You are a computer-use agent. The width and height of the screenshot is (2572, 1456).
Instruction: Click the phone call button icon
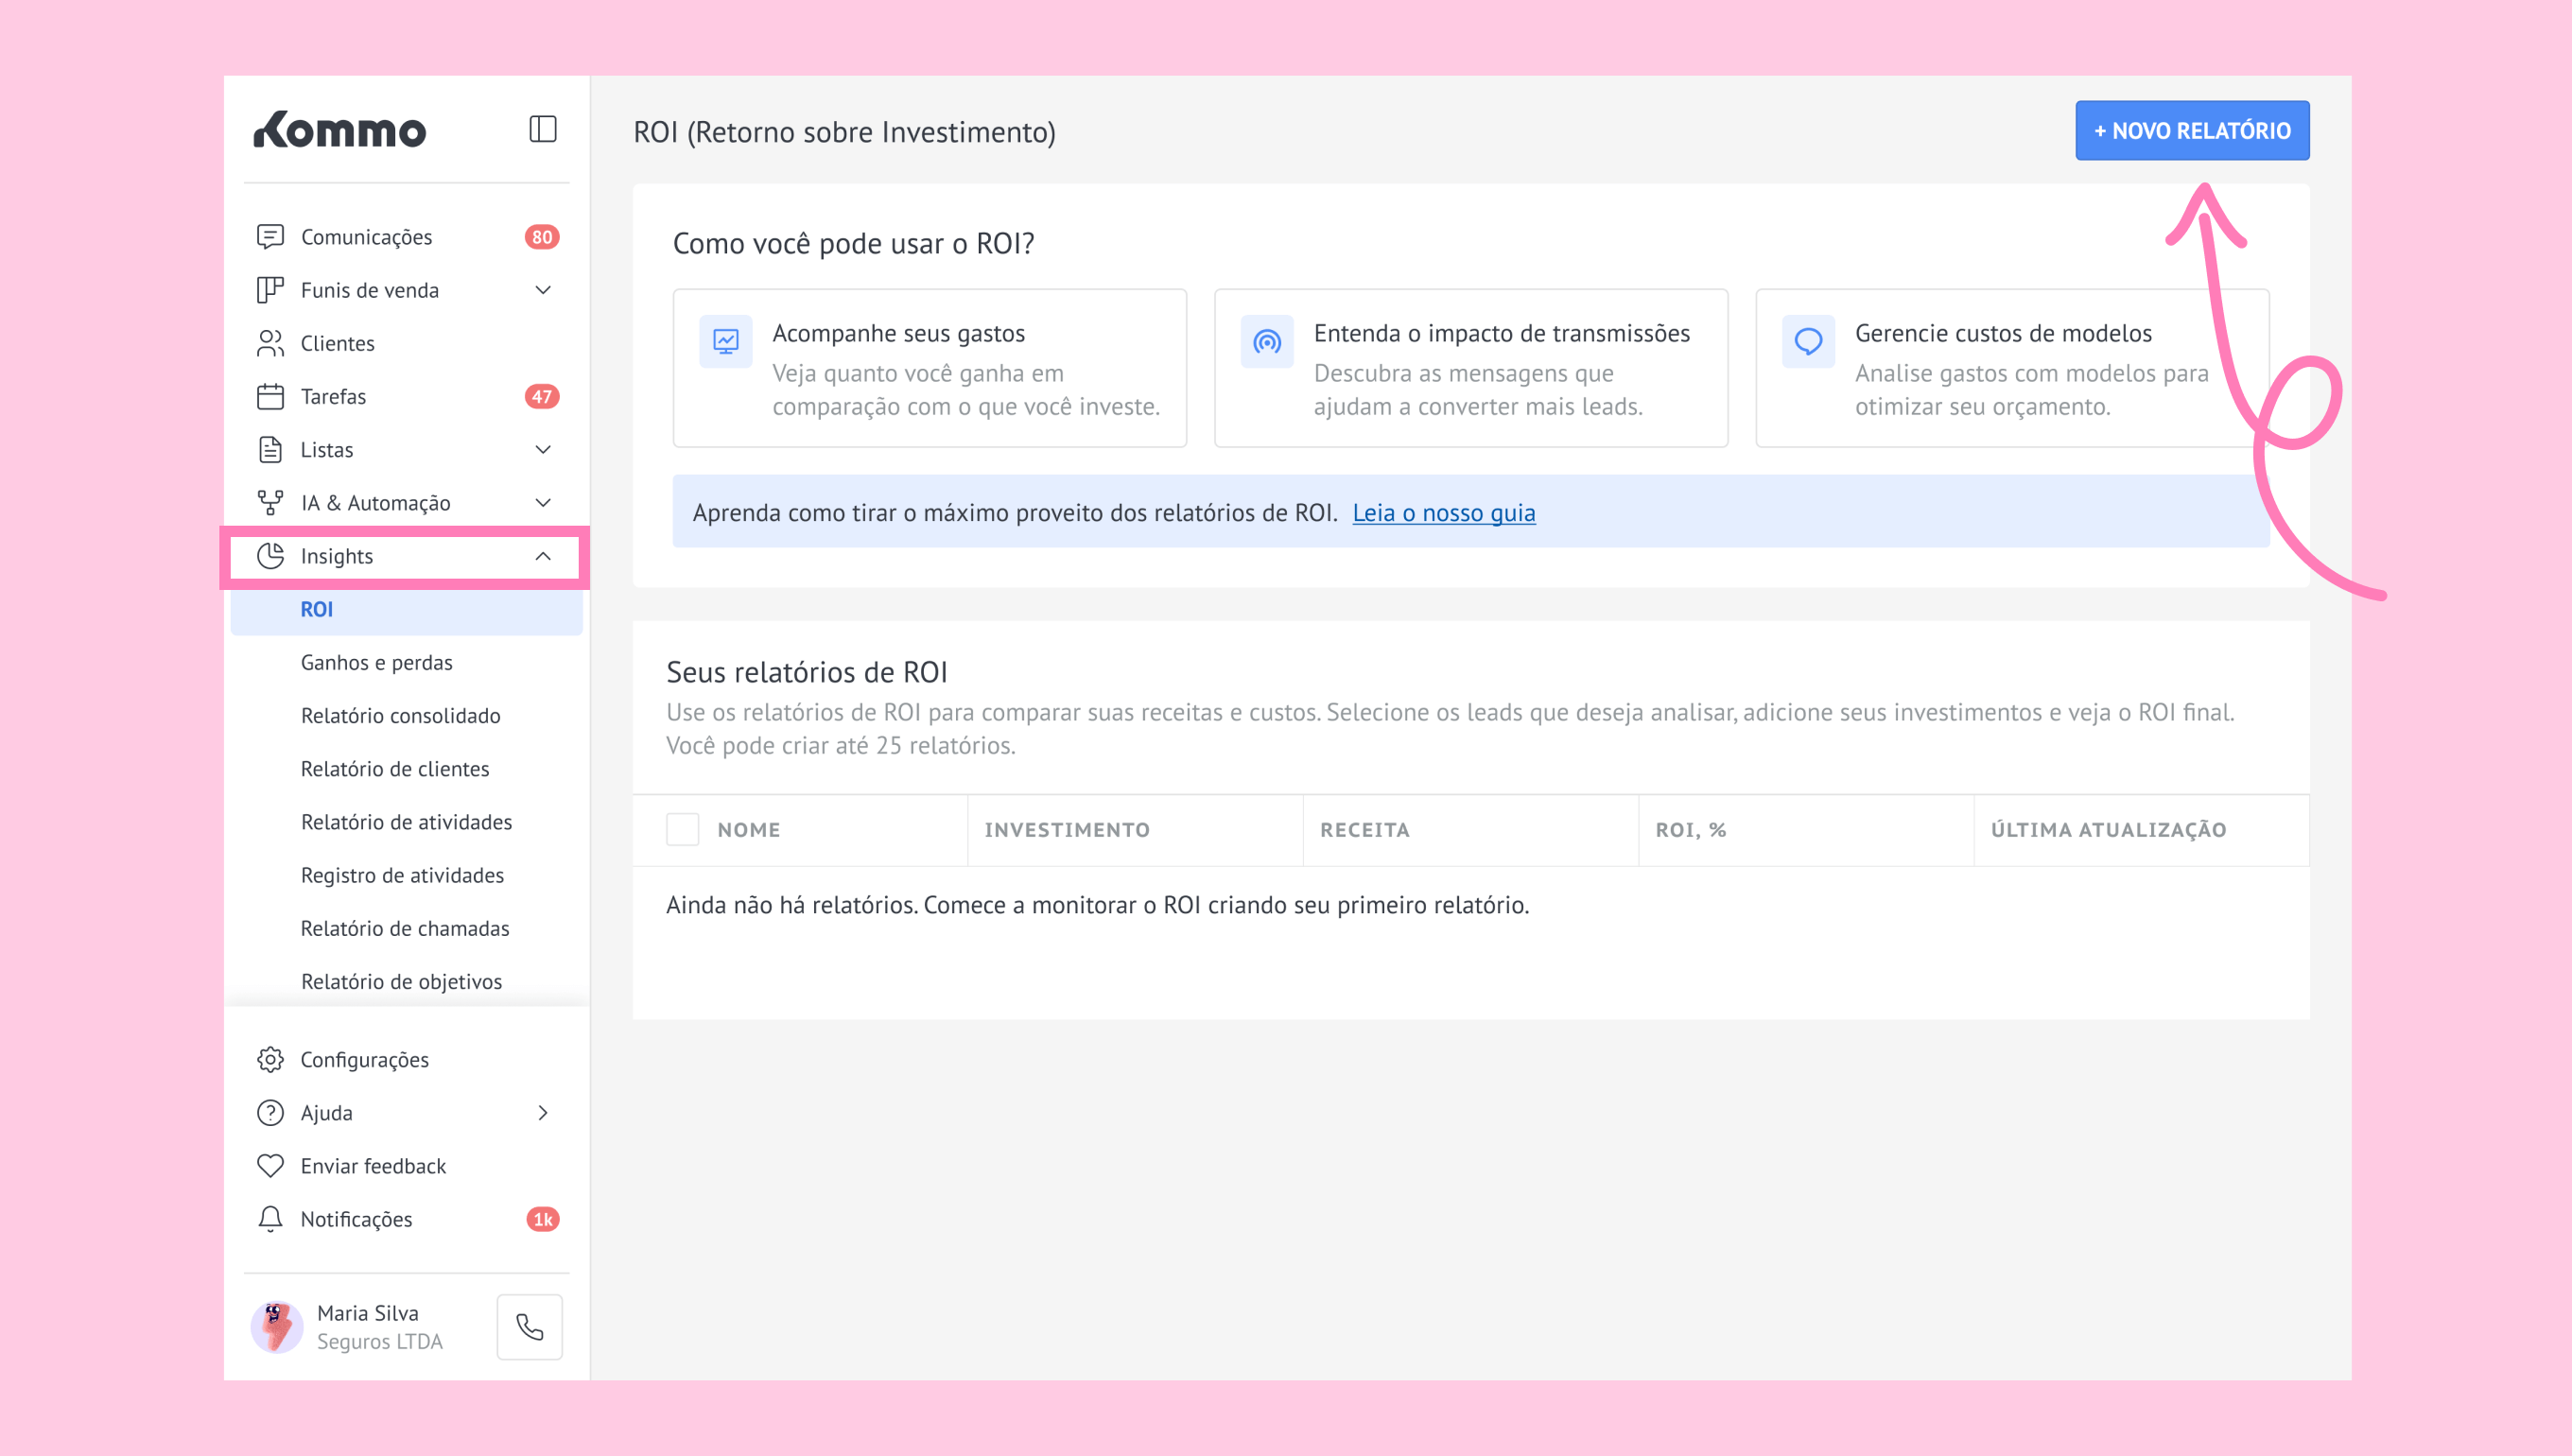tap(530, 1326)
